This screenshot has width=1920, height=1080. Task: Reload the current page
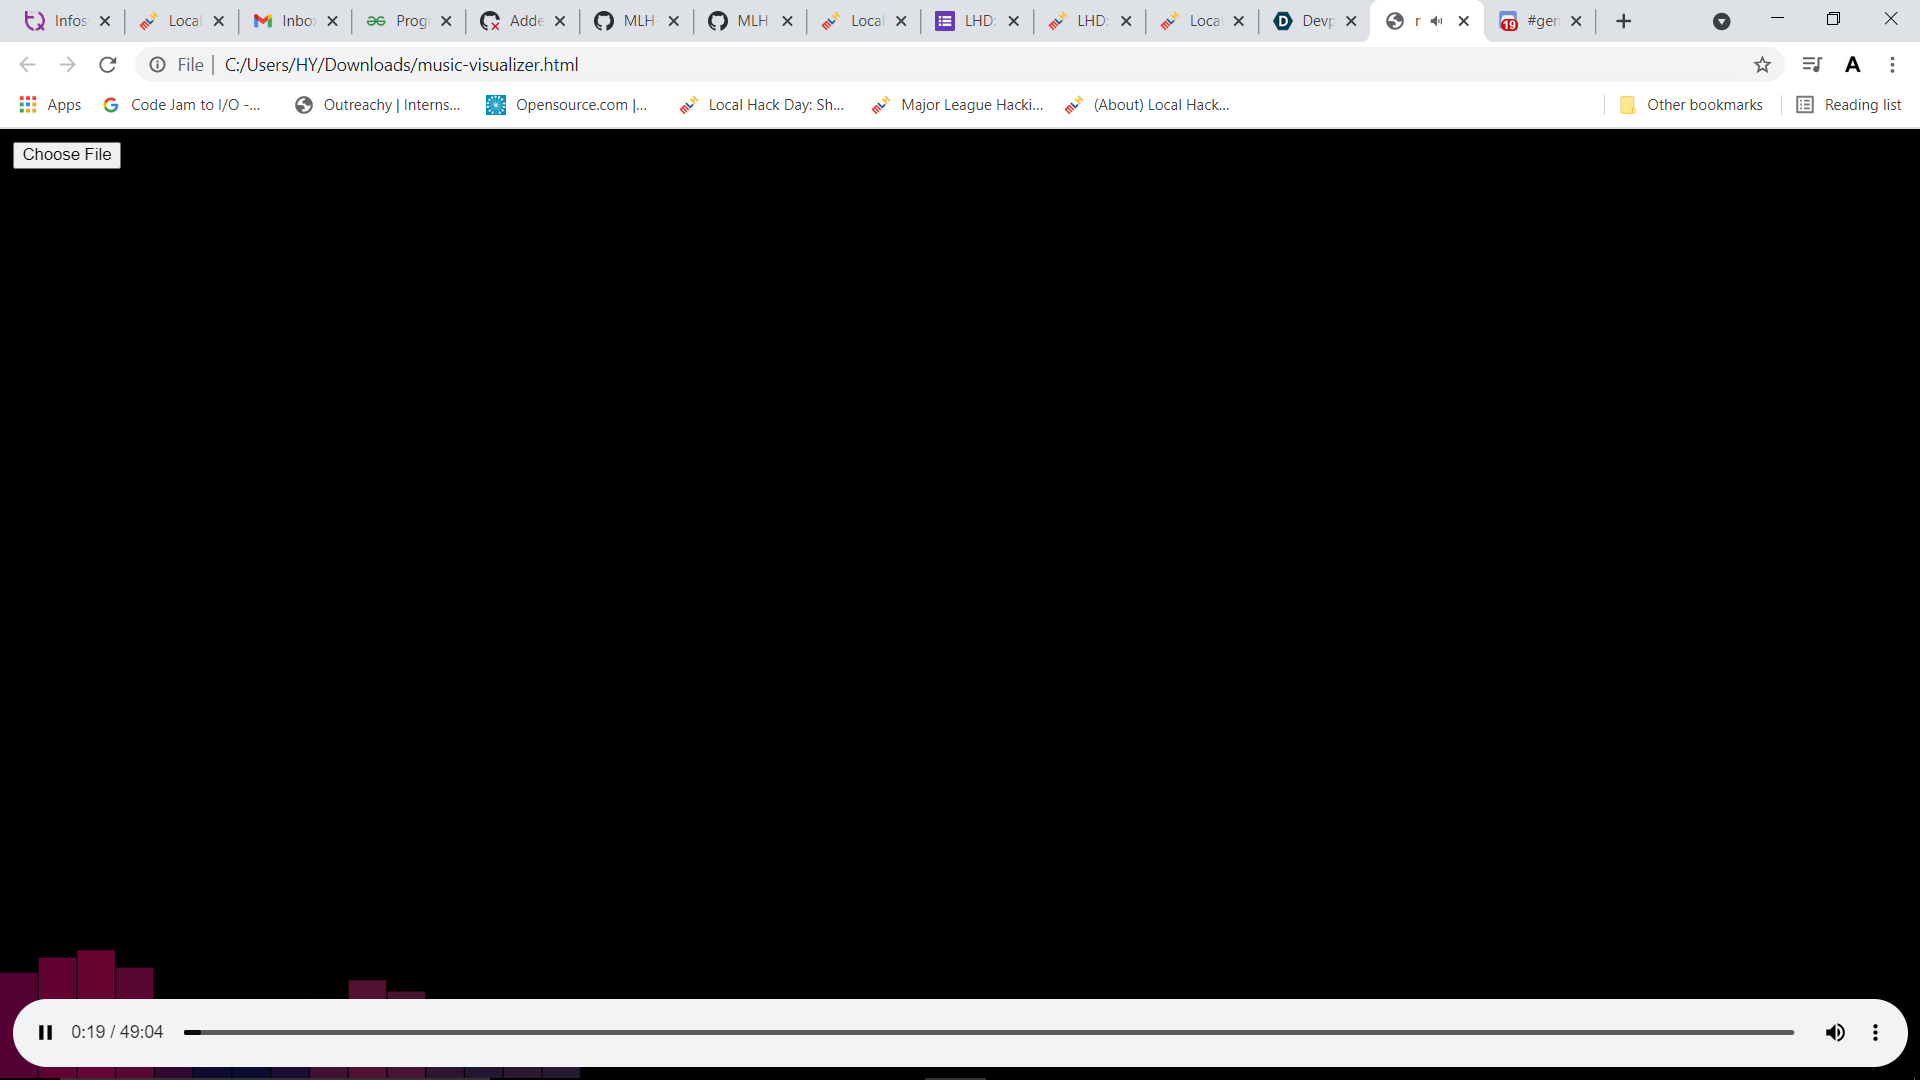[x=108, y=65]
